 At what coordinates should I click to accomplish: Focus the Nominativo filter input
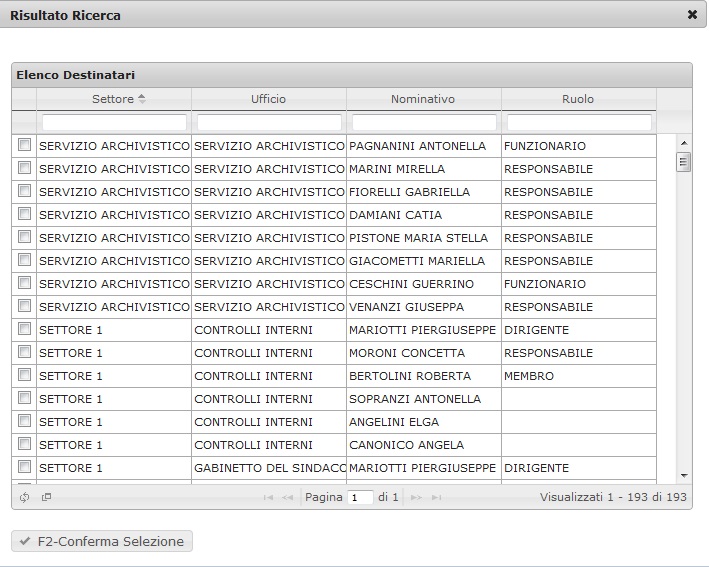(x=424, y=122)
